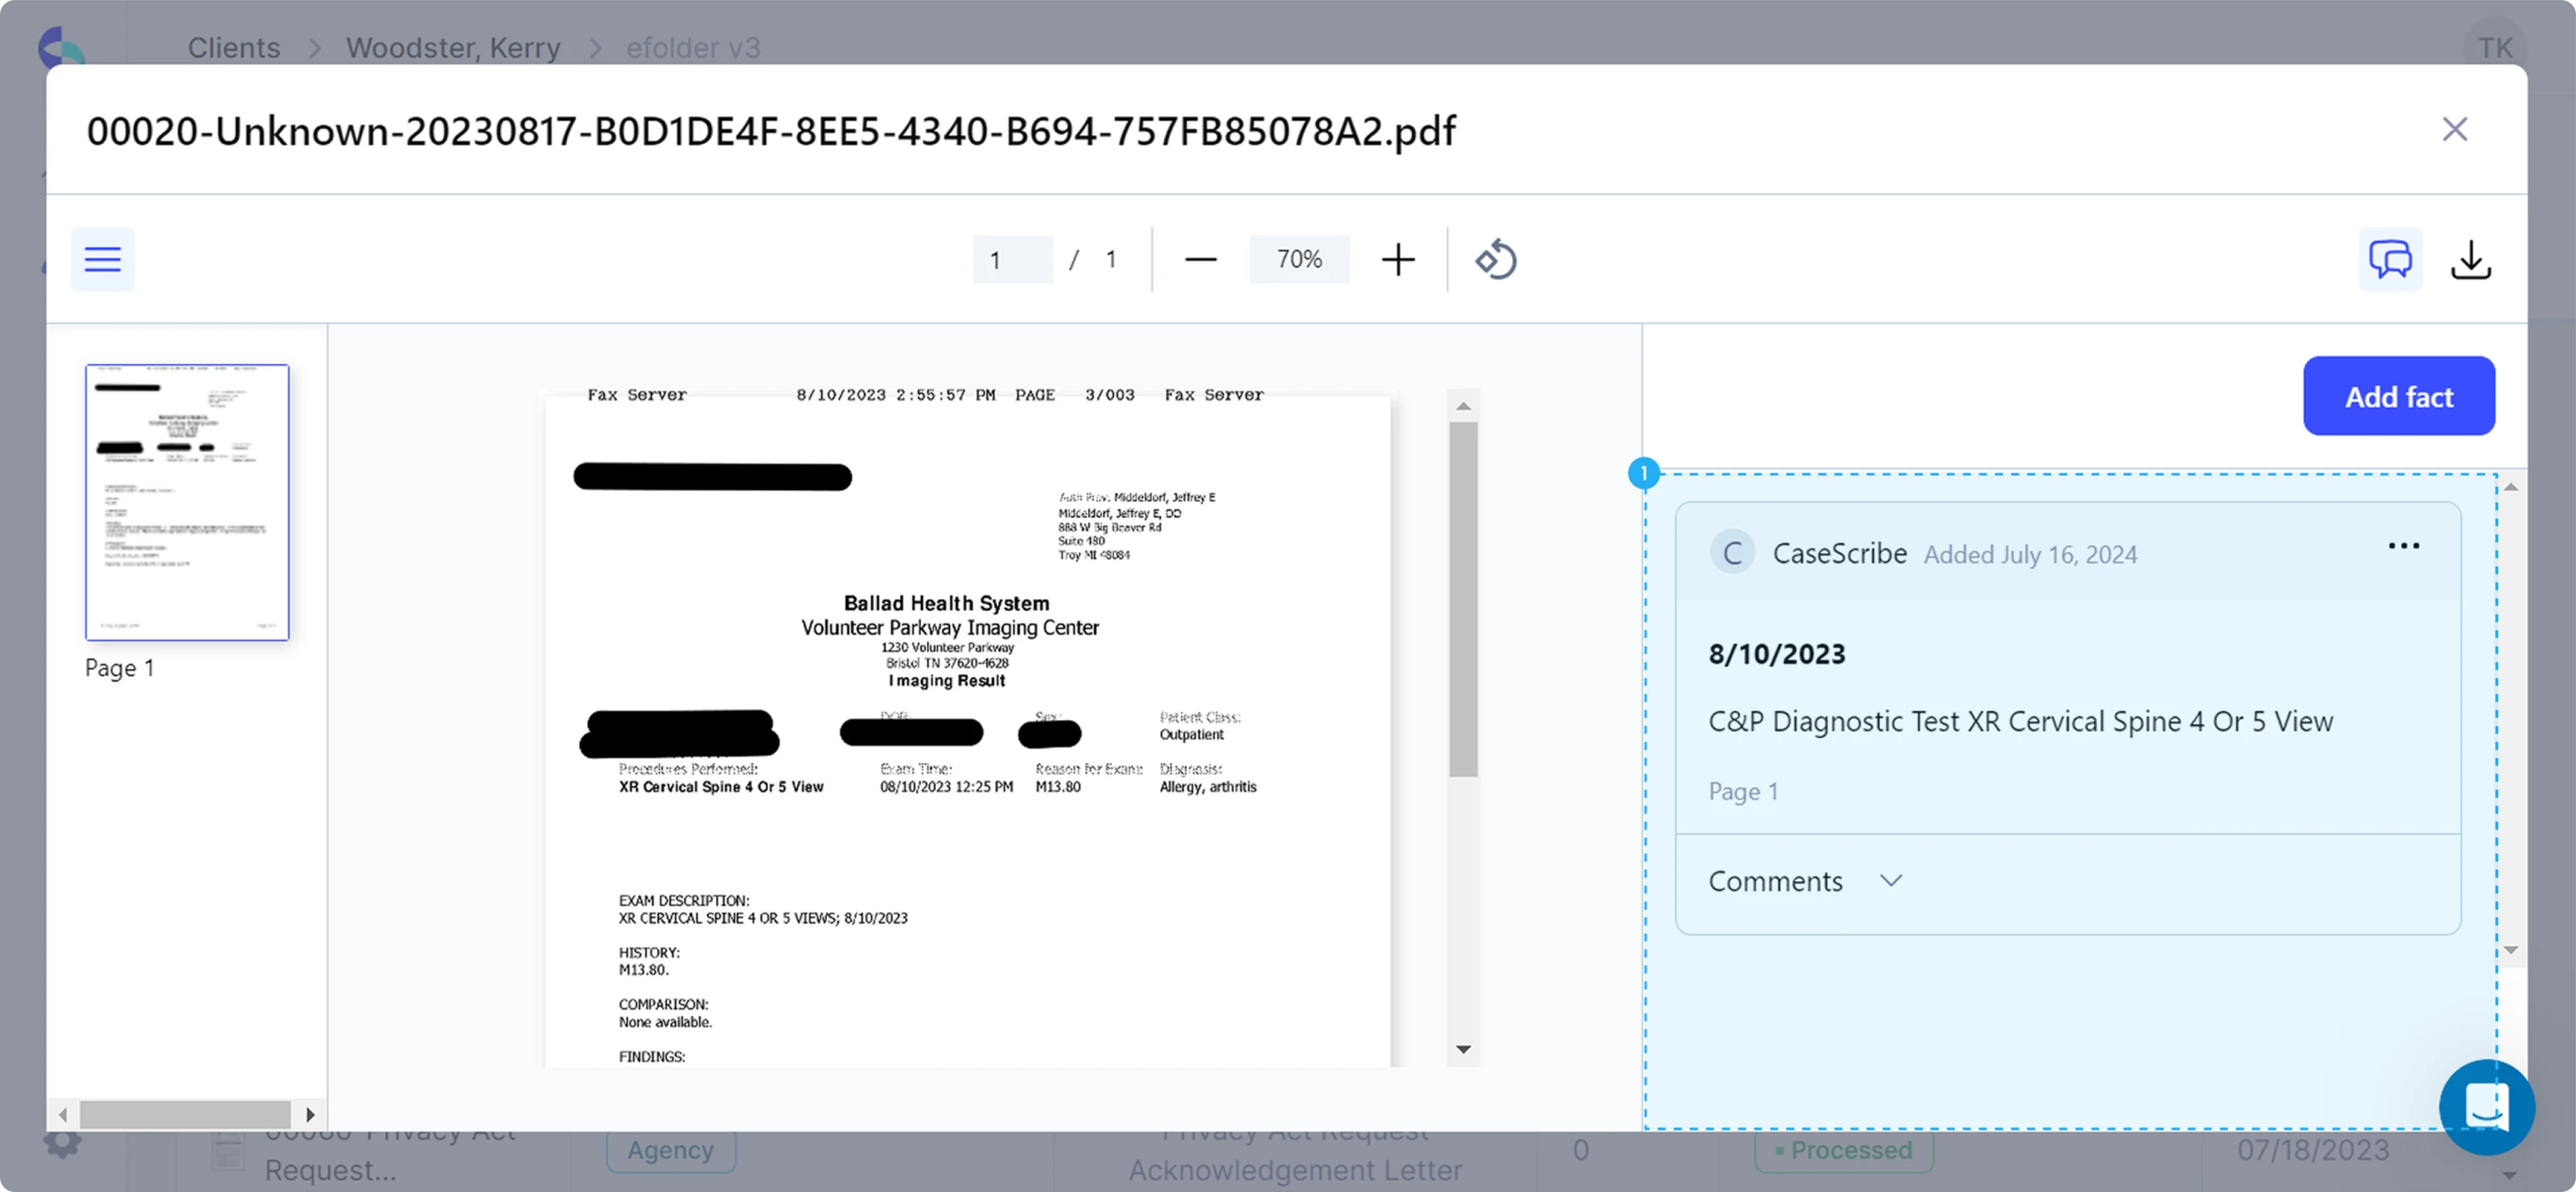Zoom in with the plus icon
This screenshot has height=1192, width=2576.
tap(1398, 259)
